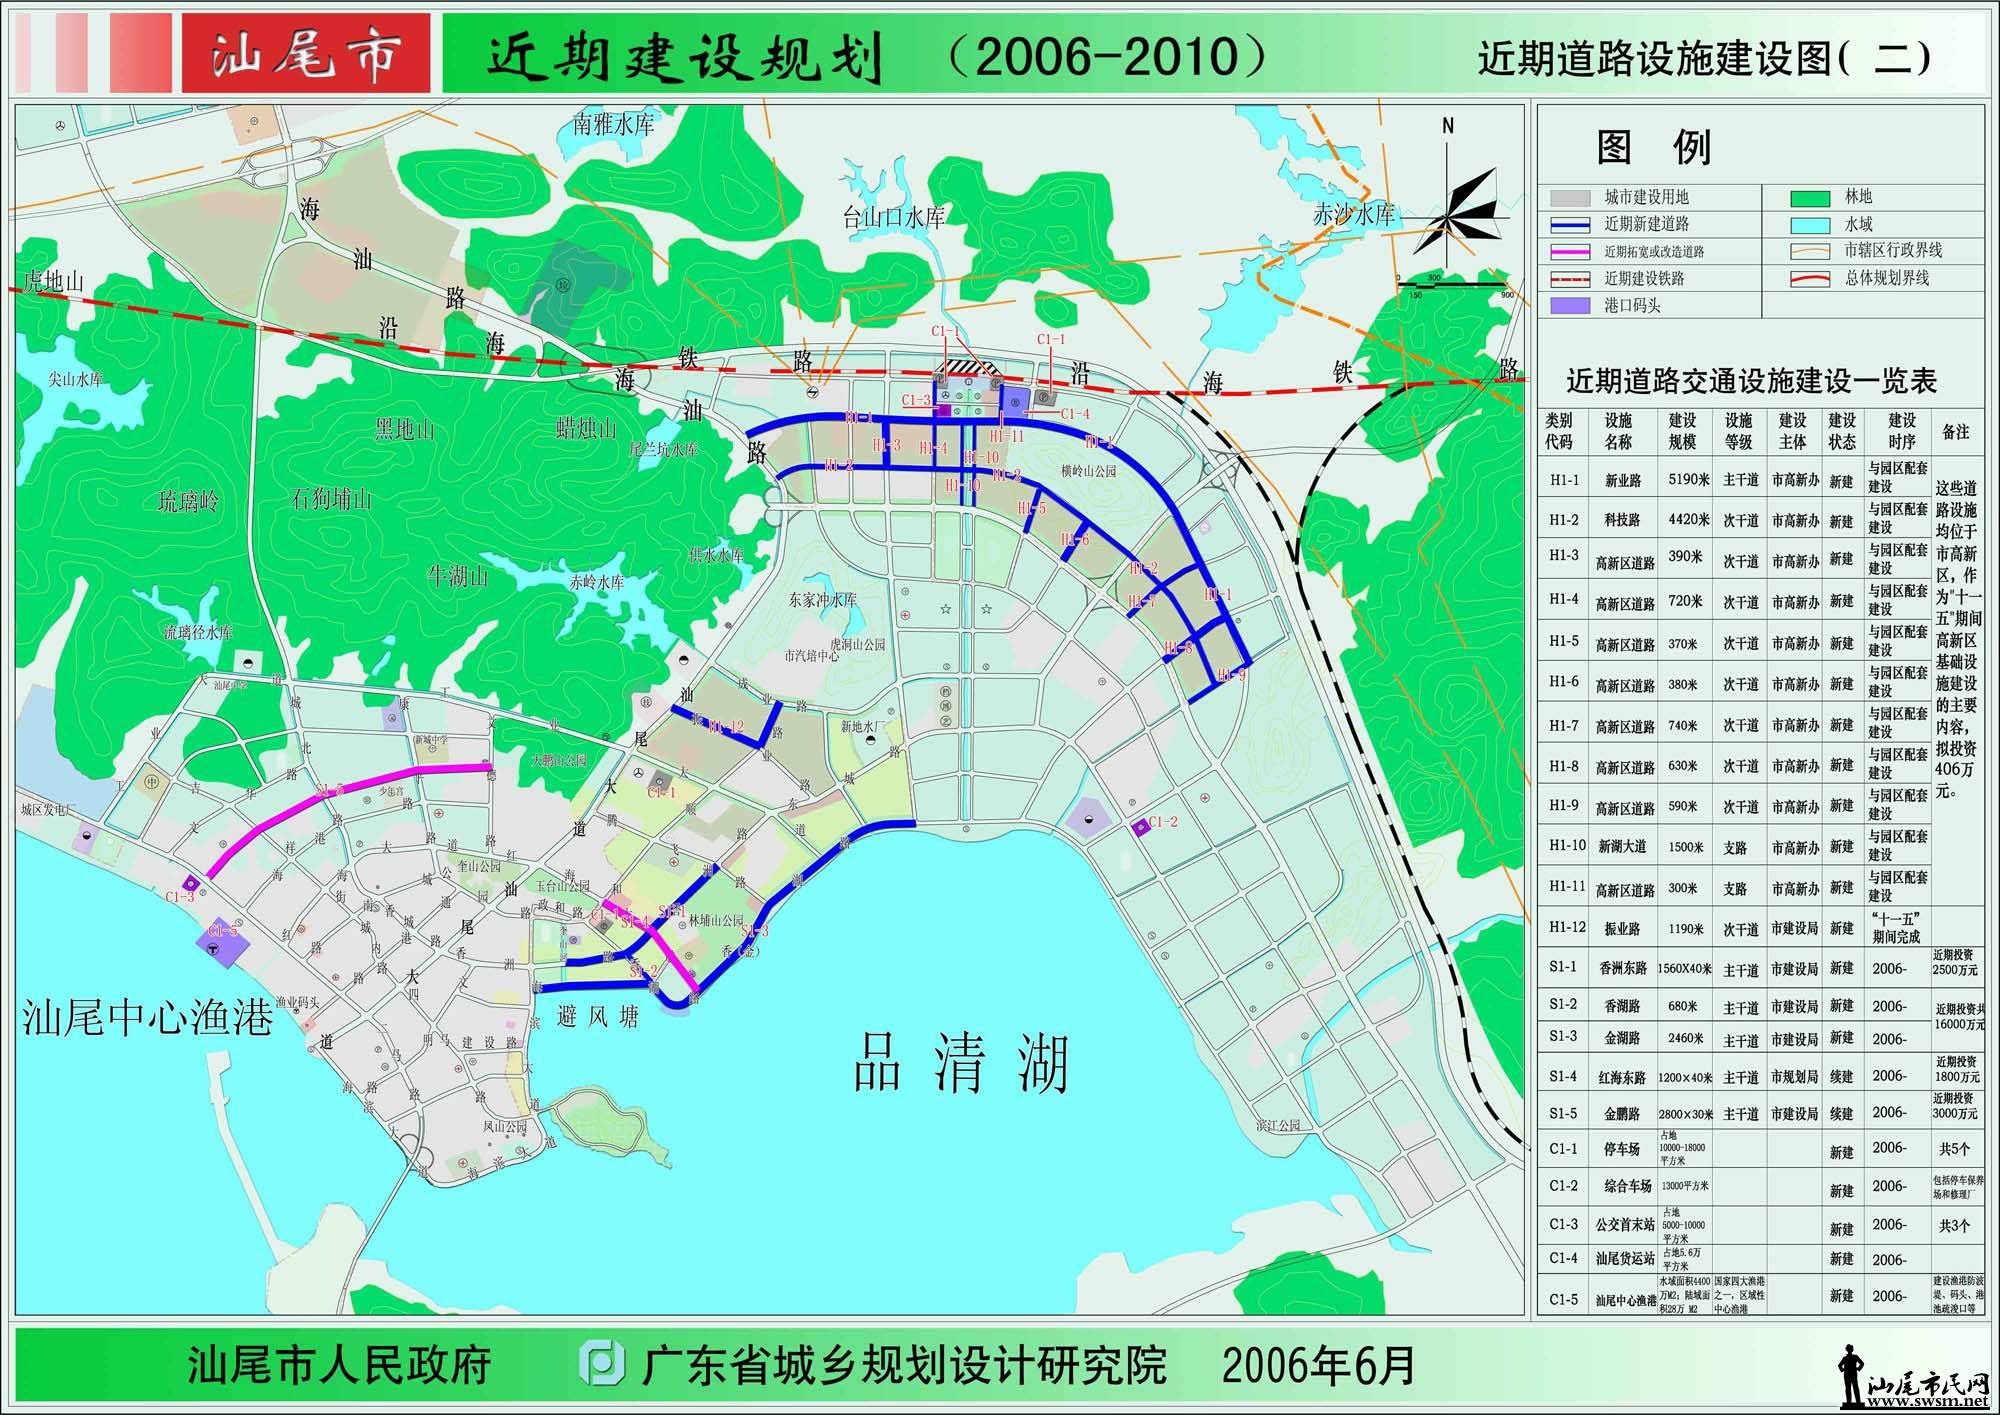This screenshot has height=1415, width=2000.
Task: Click the purple 港口码头 legend swatch
Action: [1569, 307]
